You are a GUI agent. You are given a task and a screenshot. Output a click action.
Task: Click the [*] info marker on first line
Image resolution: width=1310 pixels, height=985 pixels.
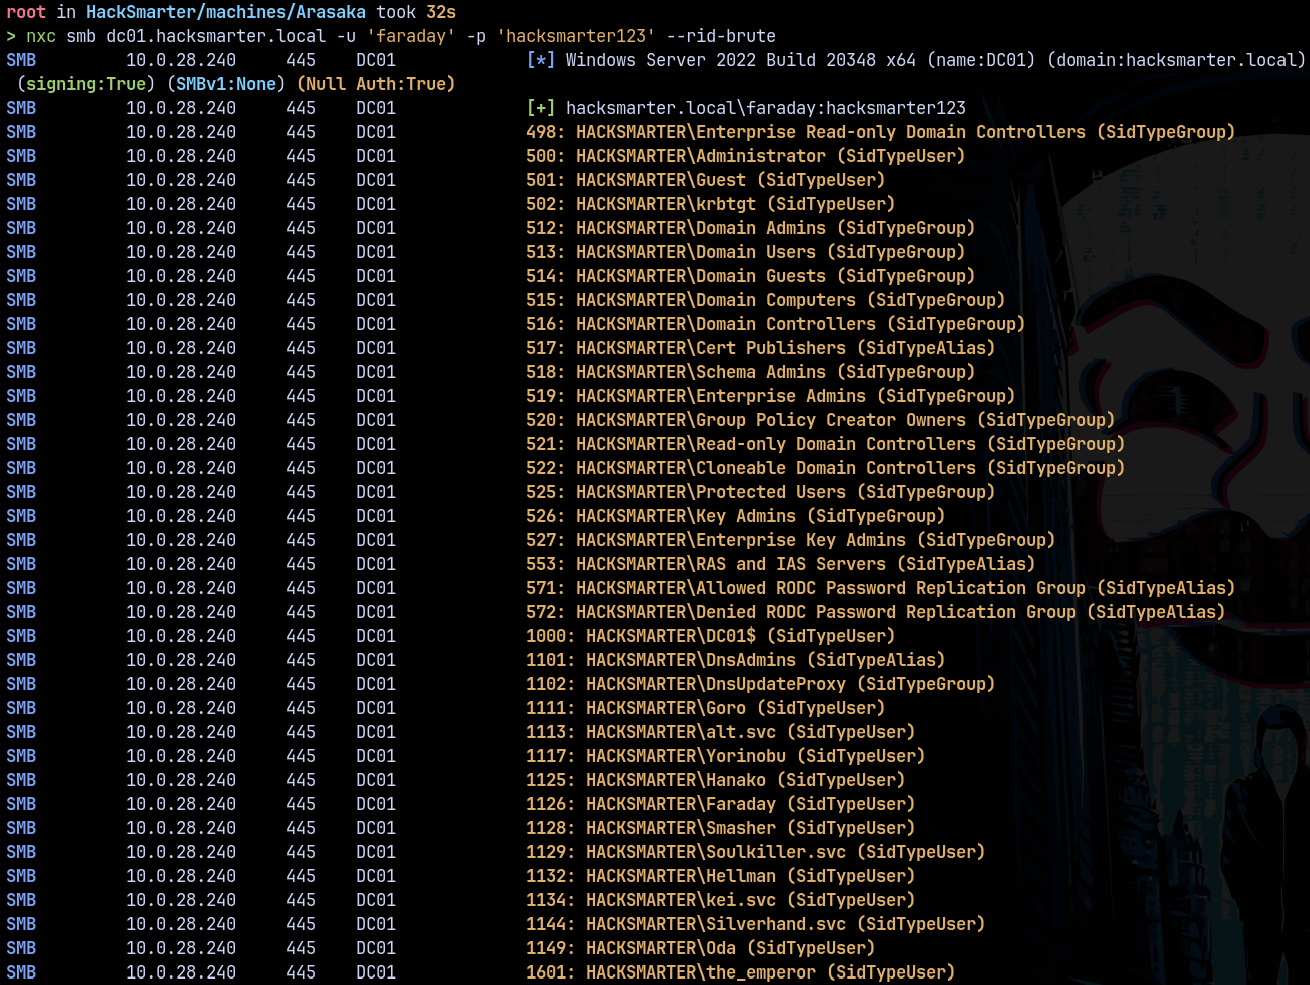coord(540,60)
